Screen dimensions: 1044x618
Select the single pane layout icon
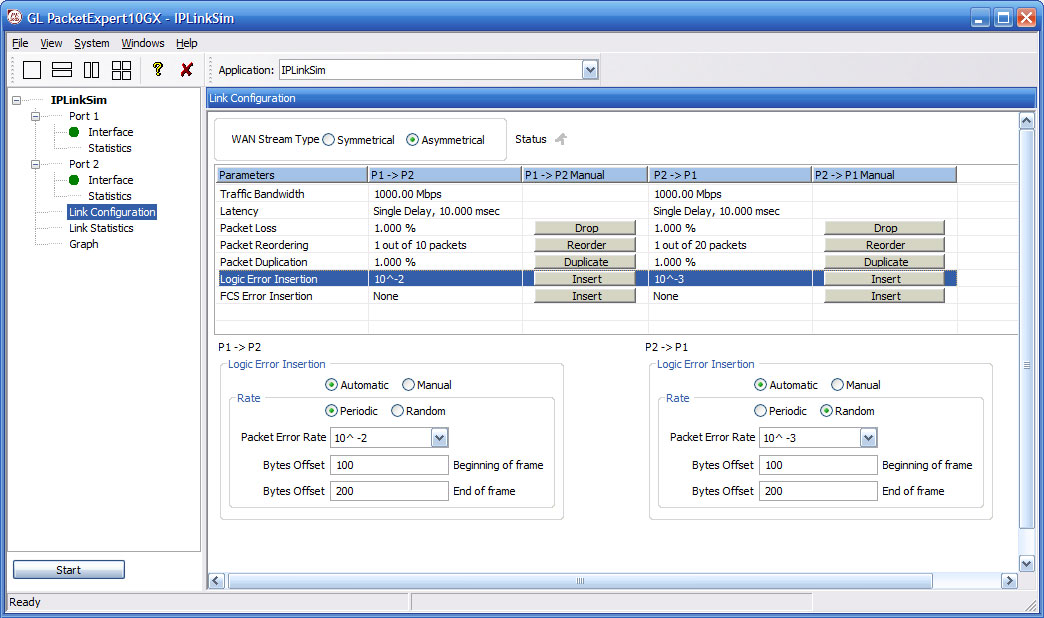(x=32, y=70)
